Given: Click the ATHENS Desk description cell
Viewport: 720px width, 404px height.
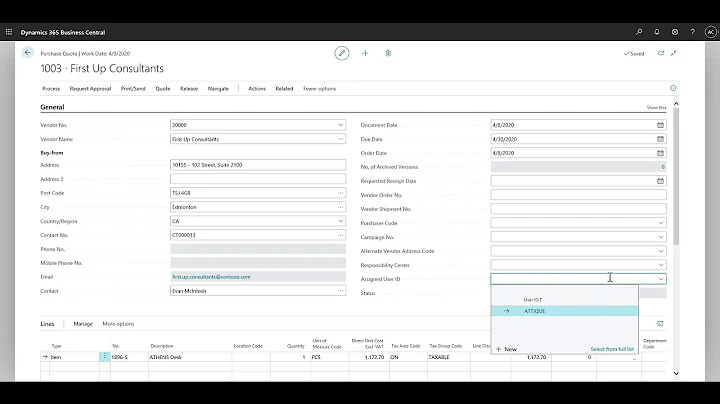Looking at the screenshot, I should click(x=190, y=357).
